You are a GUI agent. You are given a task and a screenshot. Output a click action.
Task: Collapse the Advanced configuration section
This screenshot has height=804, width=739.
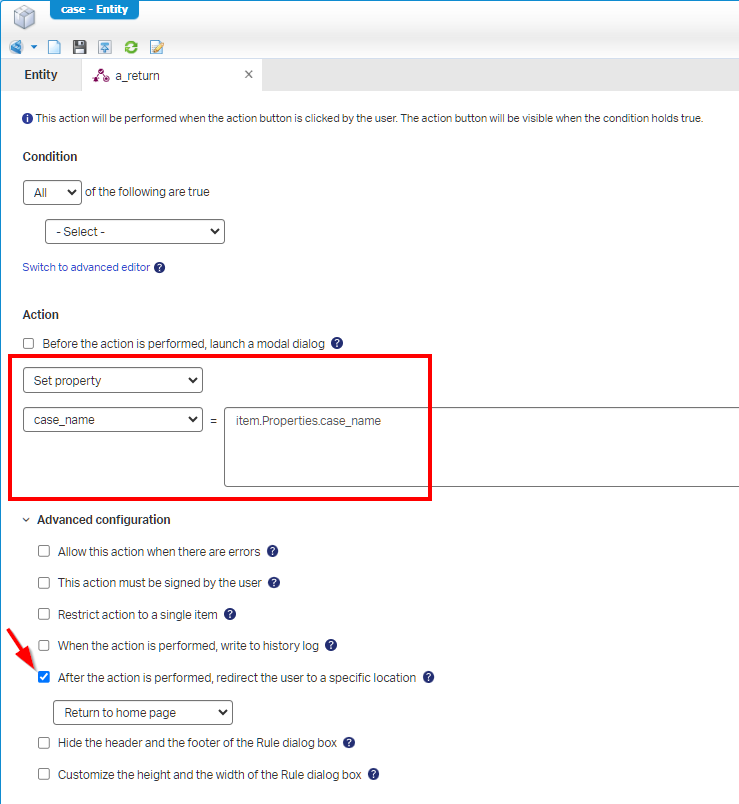point(26,520)
